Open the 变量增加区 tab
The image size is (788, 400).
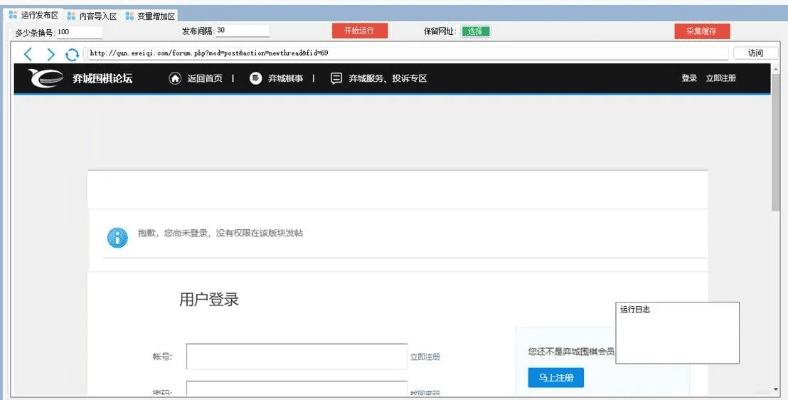[x=150, y=16]
